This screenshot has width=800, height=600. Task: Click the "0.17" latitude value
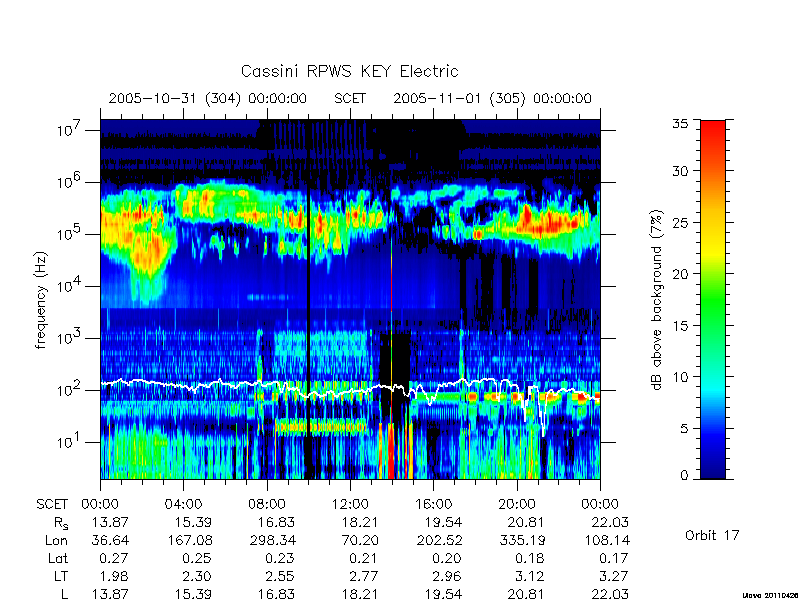[x=614, y=558]
